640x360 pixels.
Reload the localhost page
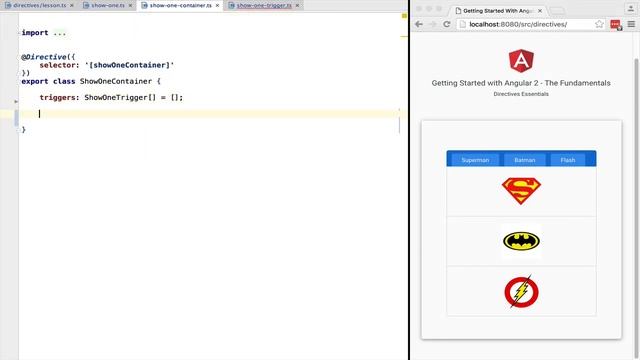[x=447, y=24]
